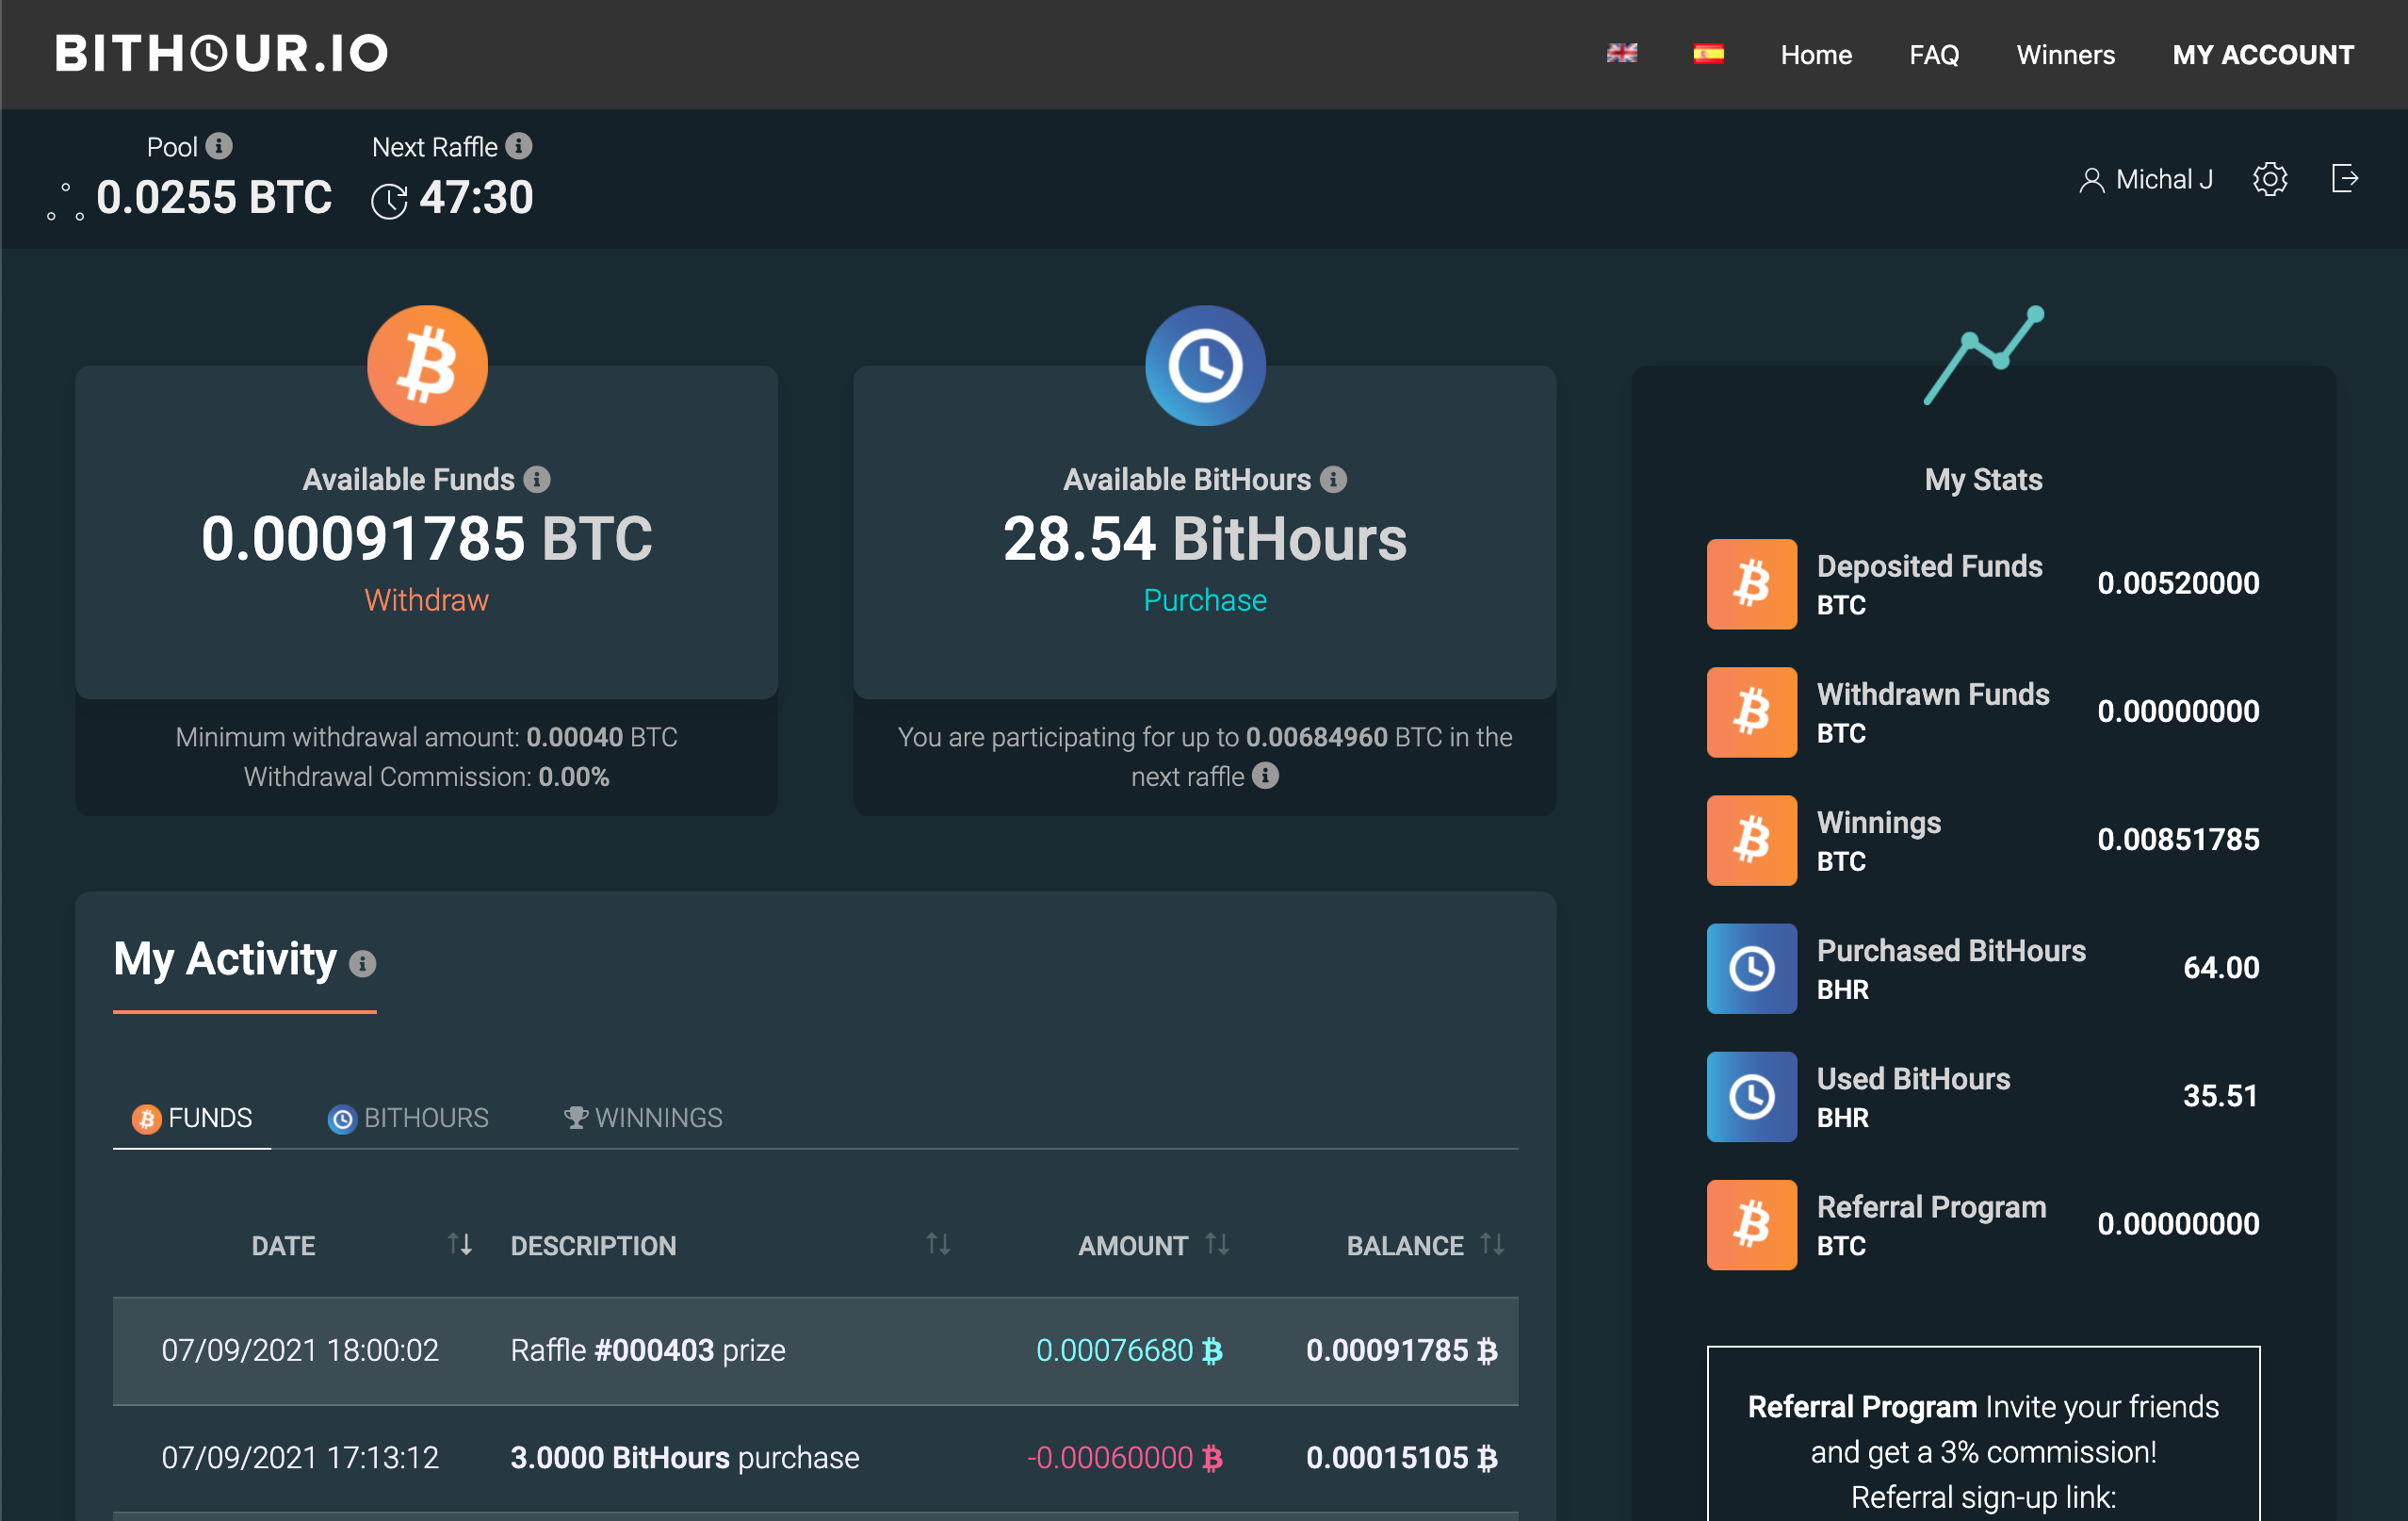Image resolution: width=2408 pixels, height=1521 pixels.
Task: Show info about next raffle participation
Action: [x=1265, y=776]
